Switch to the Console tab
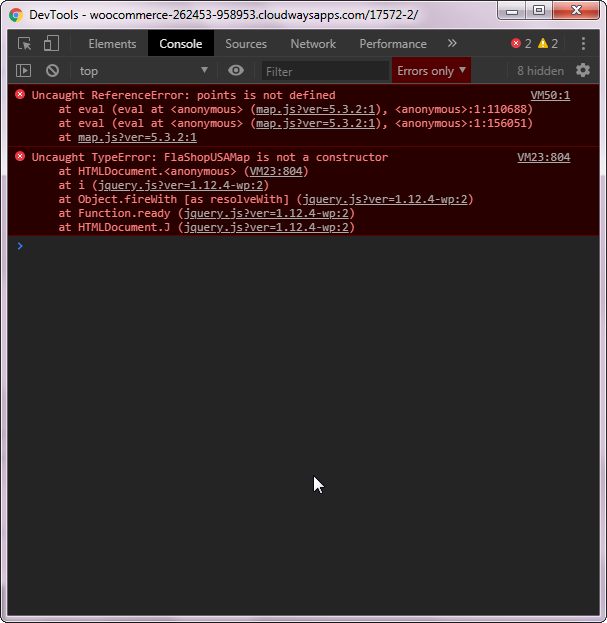Screen dimensions: 607x623 click(181, 44)
